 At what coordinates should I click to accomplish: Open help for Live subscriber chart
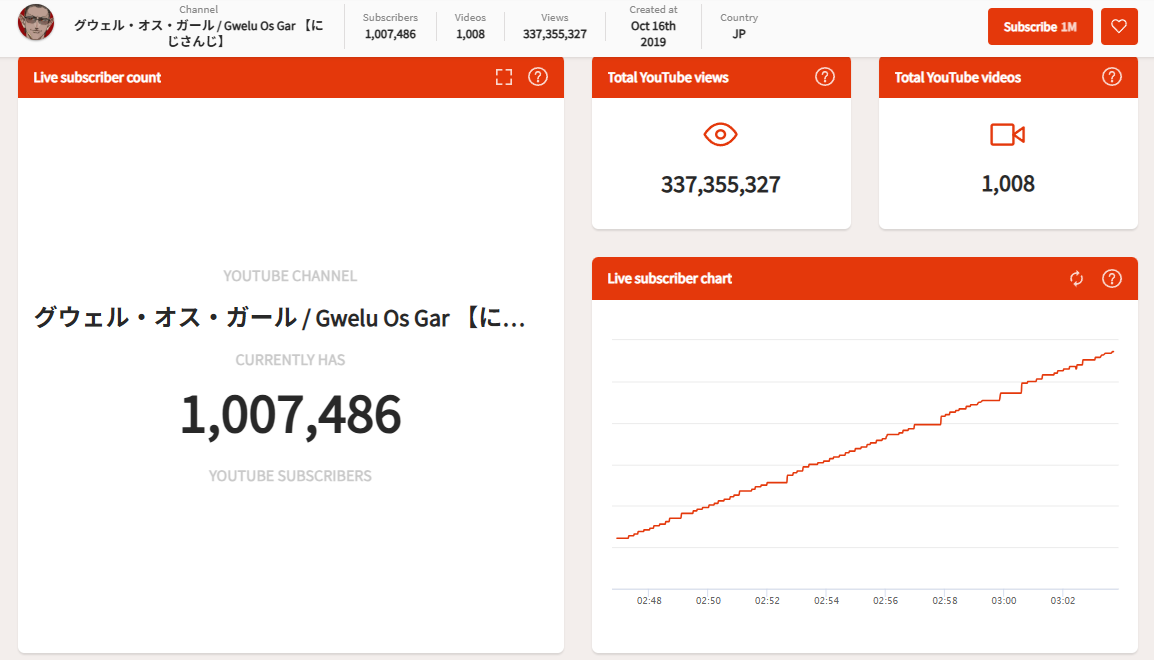1111,279
